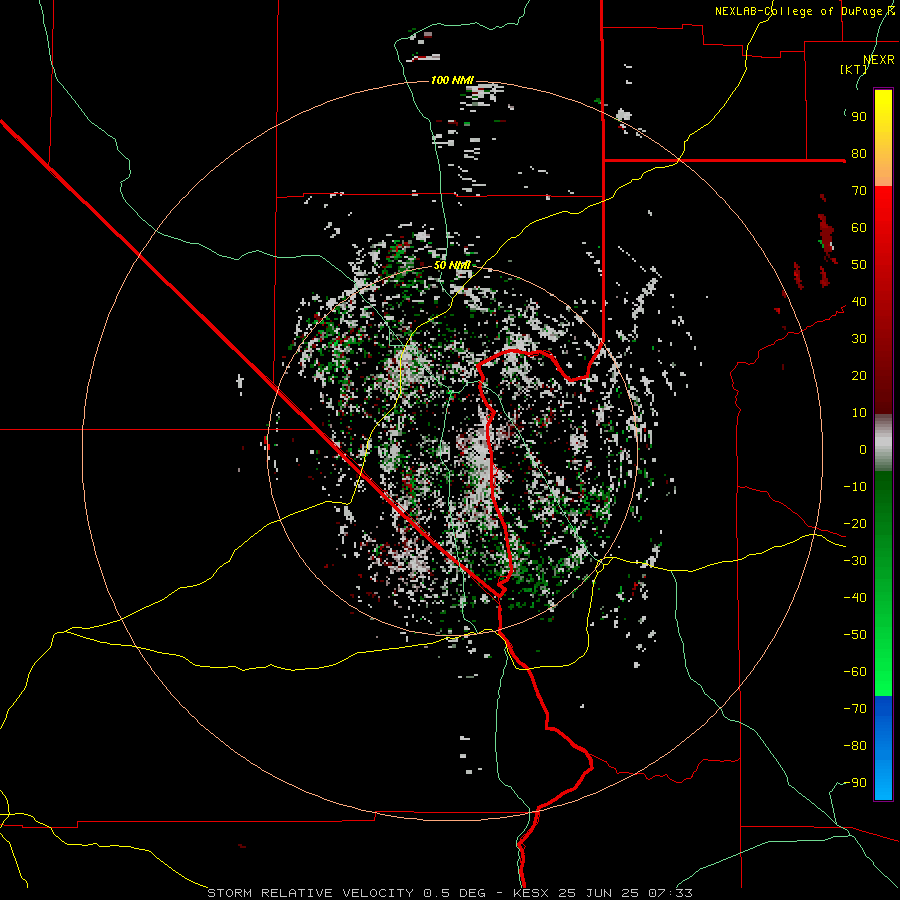Viewport: 900px width, 900px height.
Task: Click the 50 NMI range ring label
Action: 452,265
